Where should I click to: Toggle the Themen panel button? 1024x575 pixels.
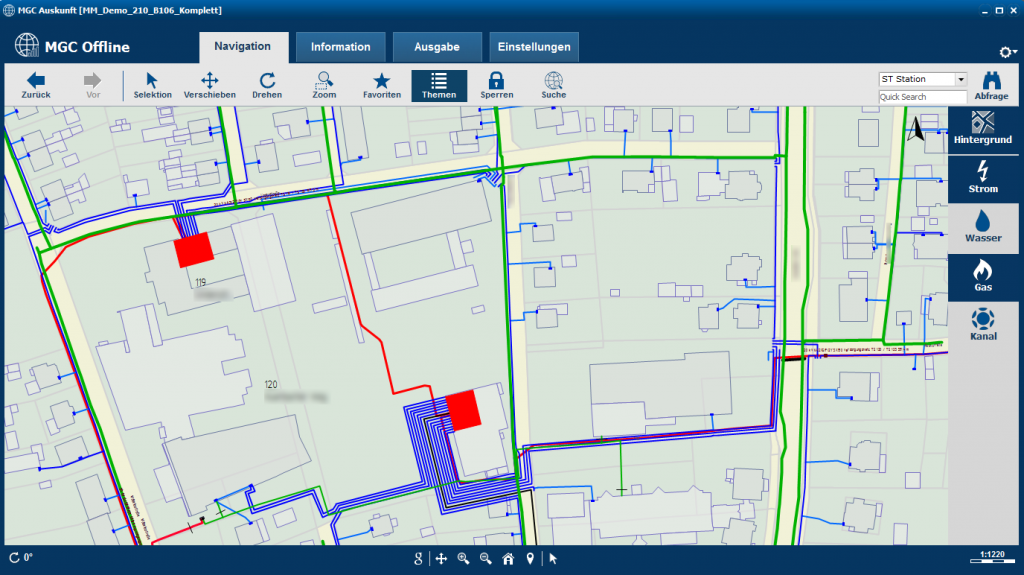(x=438, y=85)
